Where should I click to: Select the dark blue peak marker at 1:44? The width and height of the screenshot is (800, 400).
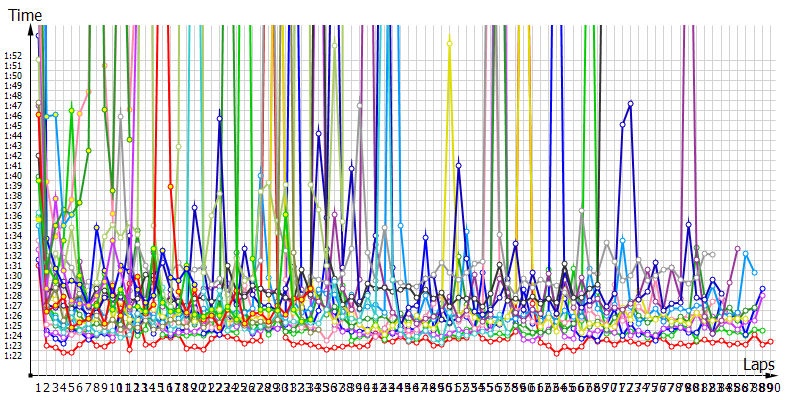click(318, 133)
